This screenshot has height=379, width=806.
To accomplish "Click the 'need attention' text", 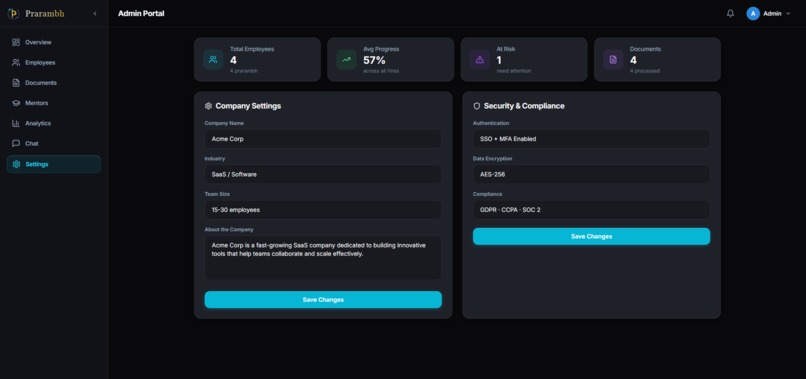I will pos(514,71).
